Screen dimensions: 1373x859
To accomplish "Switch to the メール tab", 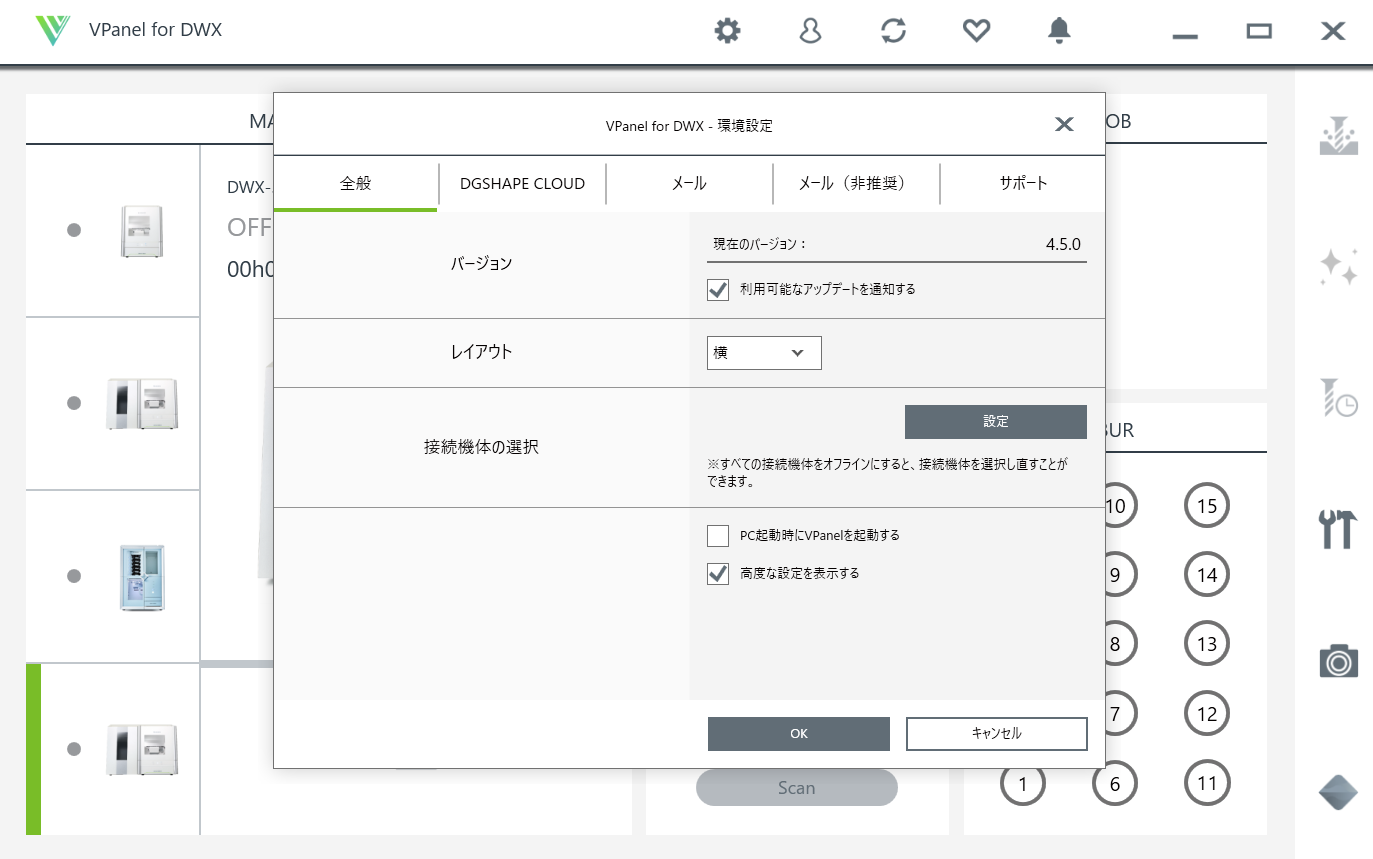I will 689,184.
